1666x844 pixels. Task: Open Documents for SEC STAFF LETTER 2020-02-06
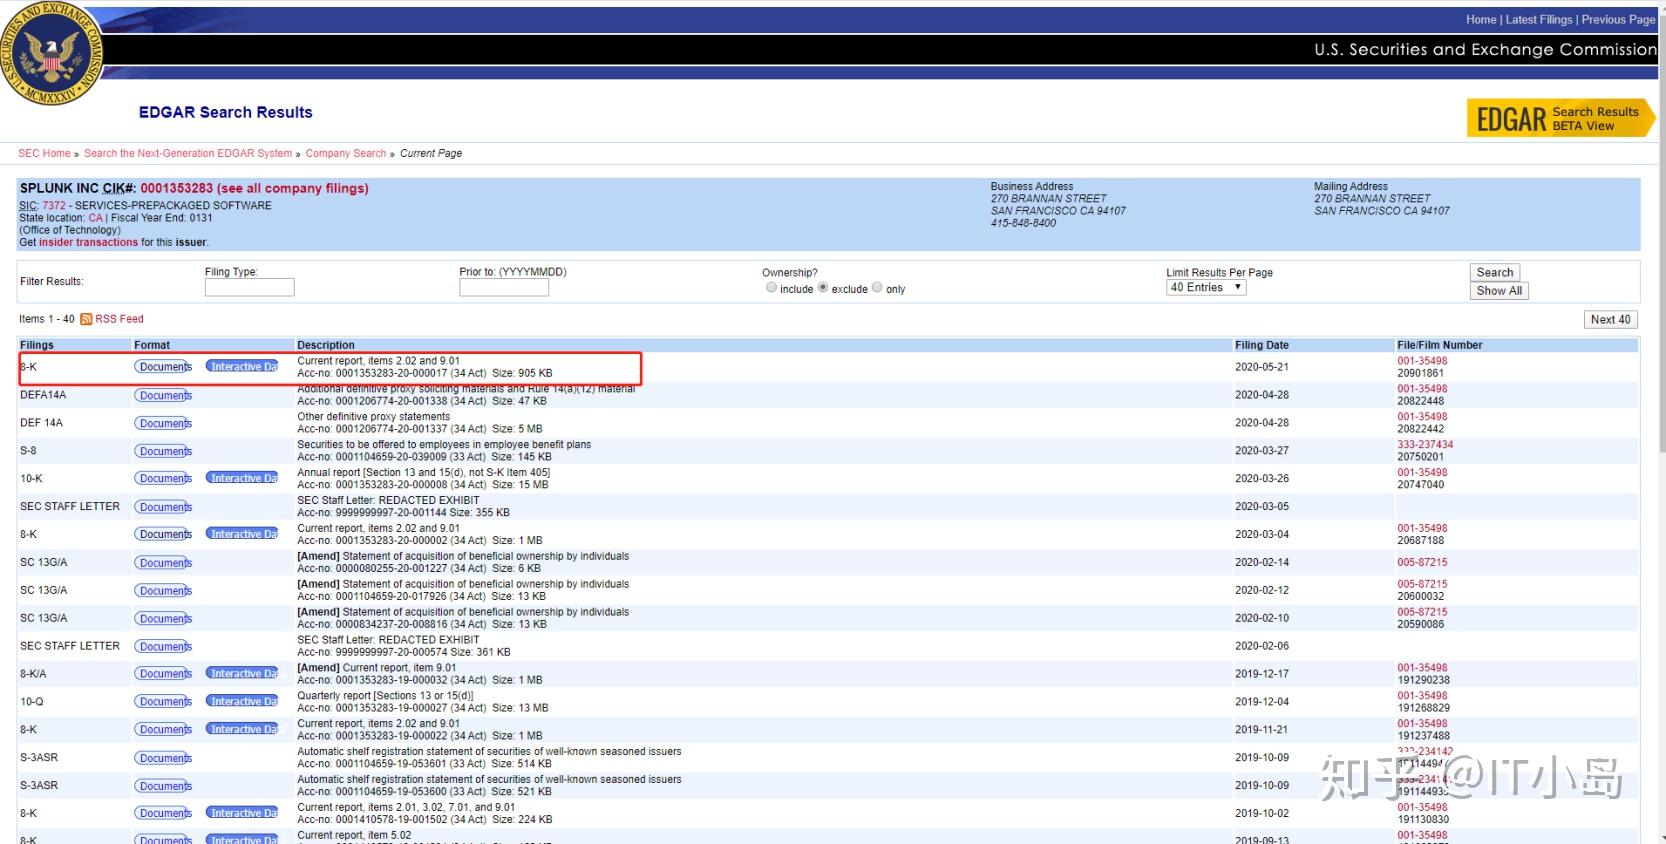point(164,647)
